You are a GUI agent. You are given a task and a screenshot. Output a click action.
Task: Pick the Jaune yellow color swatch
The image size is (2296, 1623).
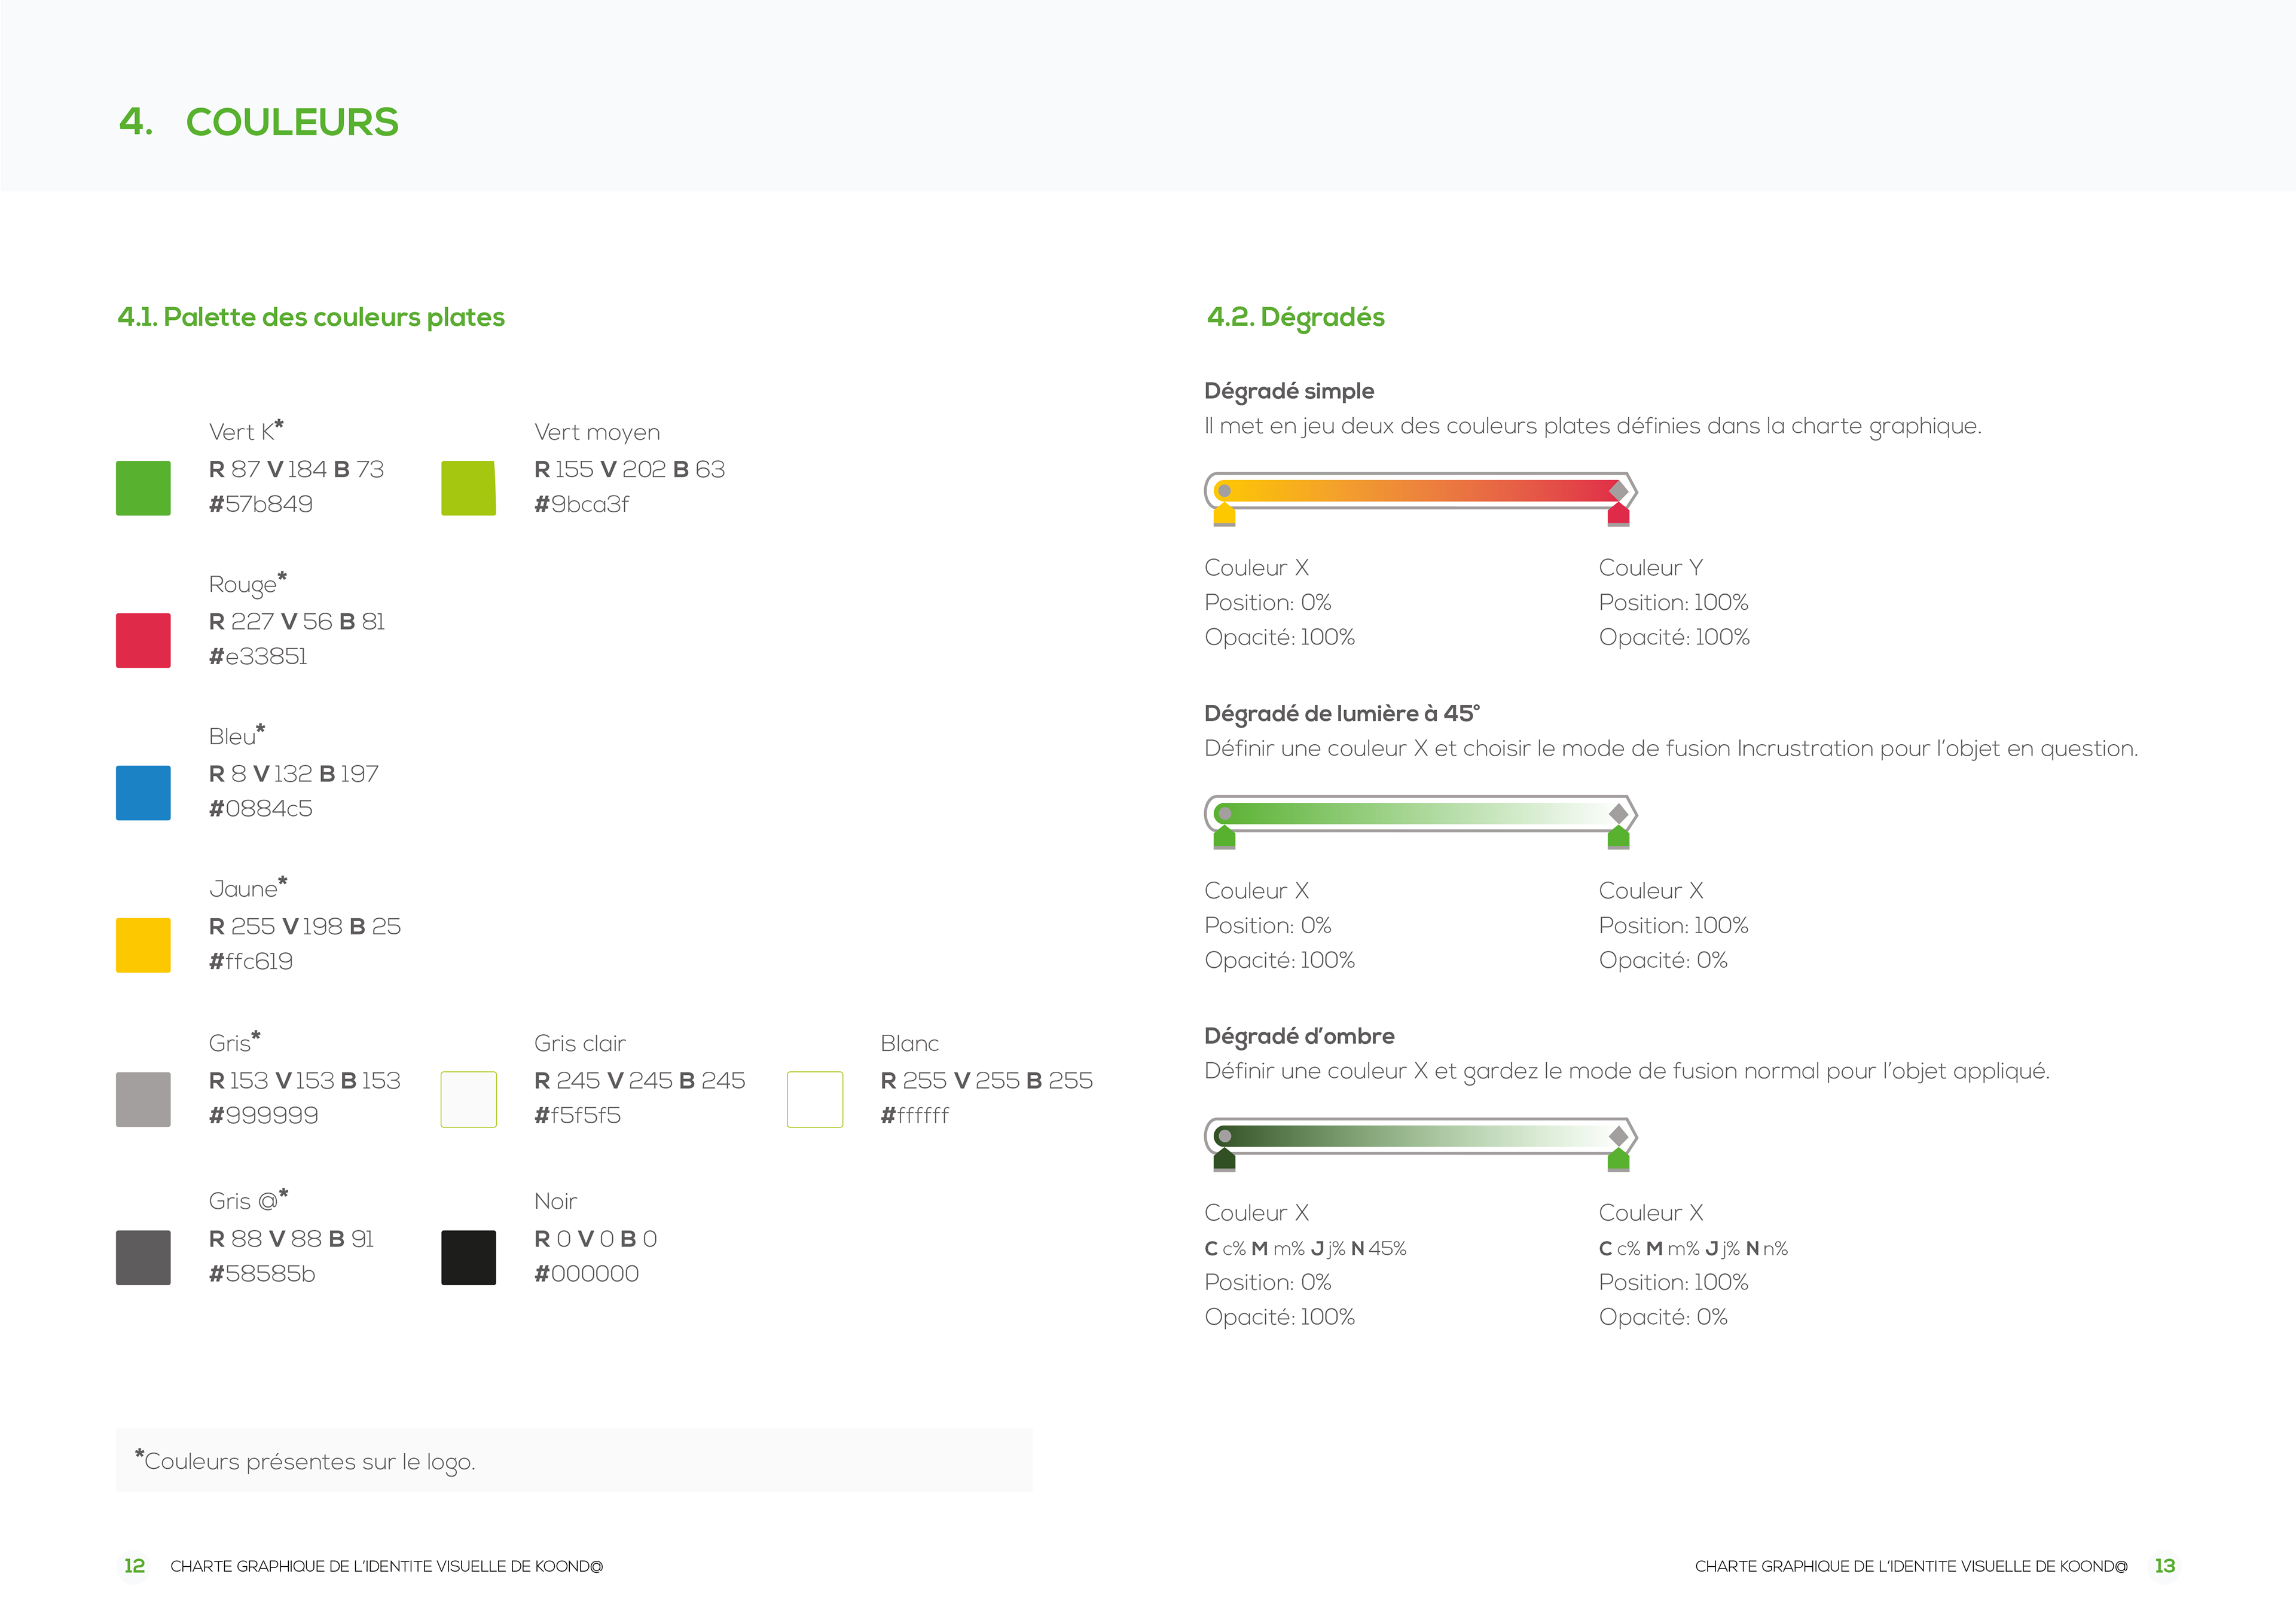tap(143, 945)
